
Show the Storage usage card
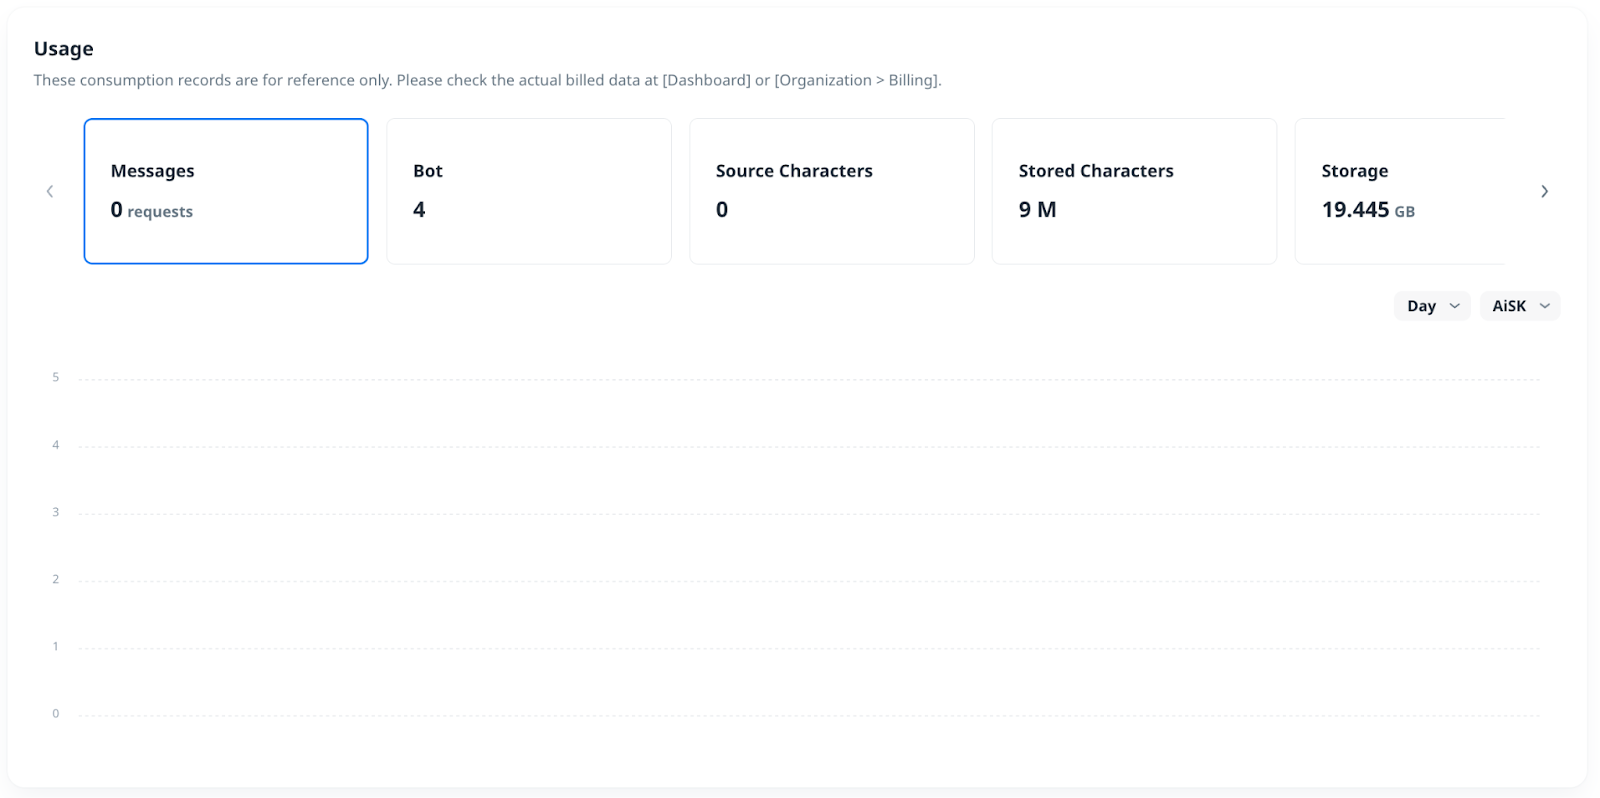click(1400, 191)
